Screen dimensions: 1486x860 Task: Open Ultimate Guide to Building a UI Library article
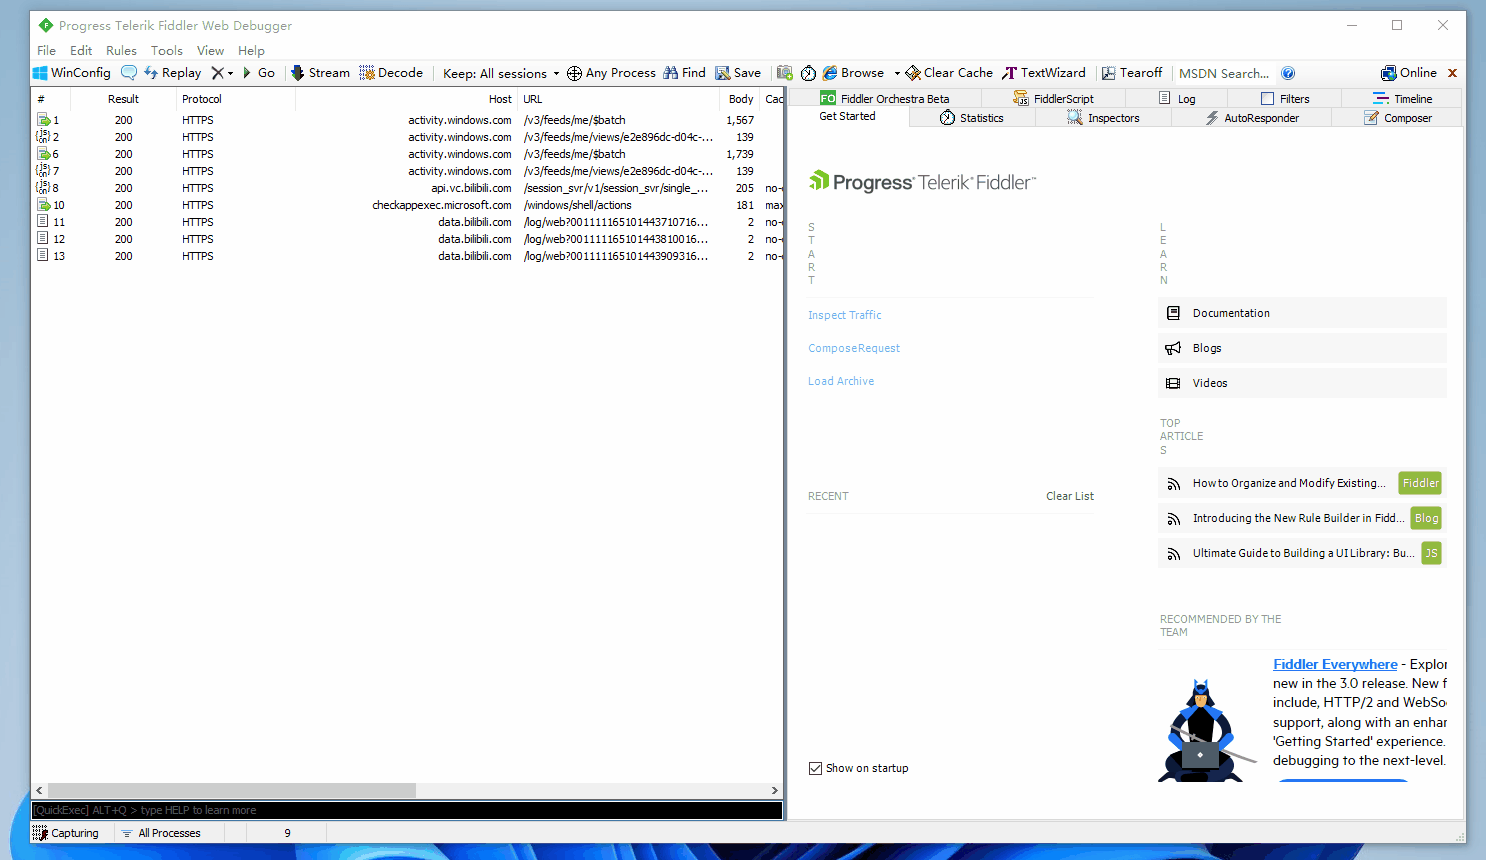click(1302, 553)
